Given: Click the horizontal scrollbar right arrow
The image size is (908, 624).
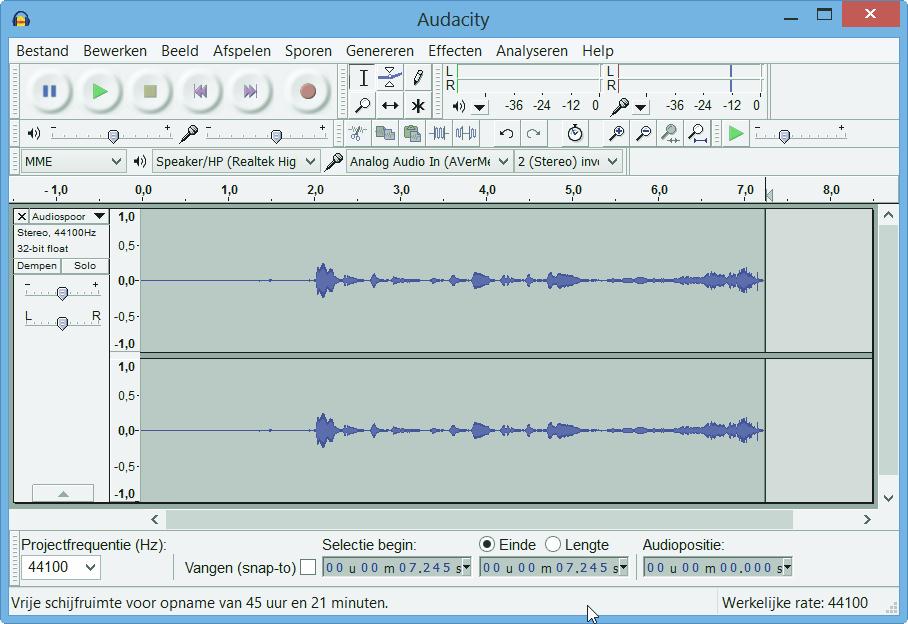Looking at the screenshot, I should coord(867,520).
